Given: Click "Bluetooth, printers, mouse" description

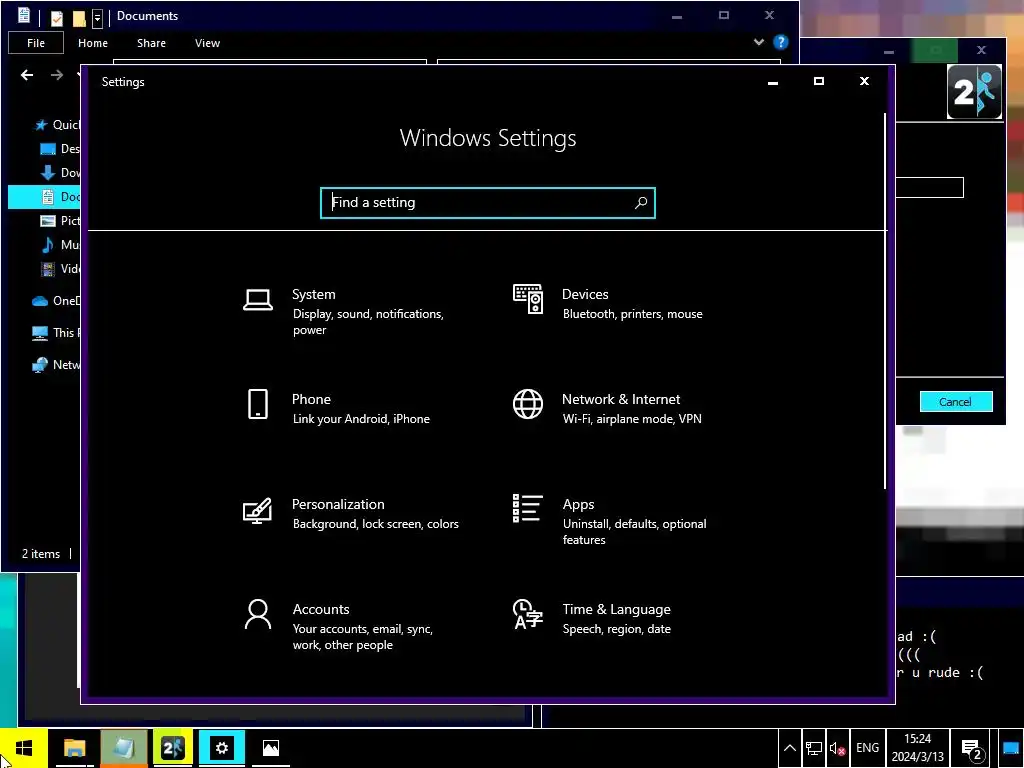Looking at the screenshot, I should [633, 314].
